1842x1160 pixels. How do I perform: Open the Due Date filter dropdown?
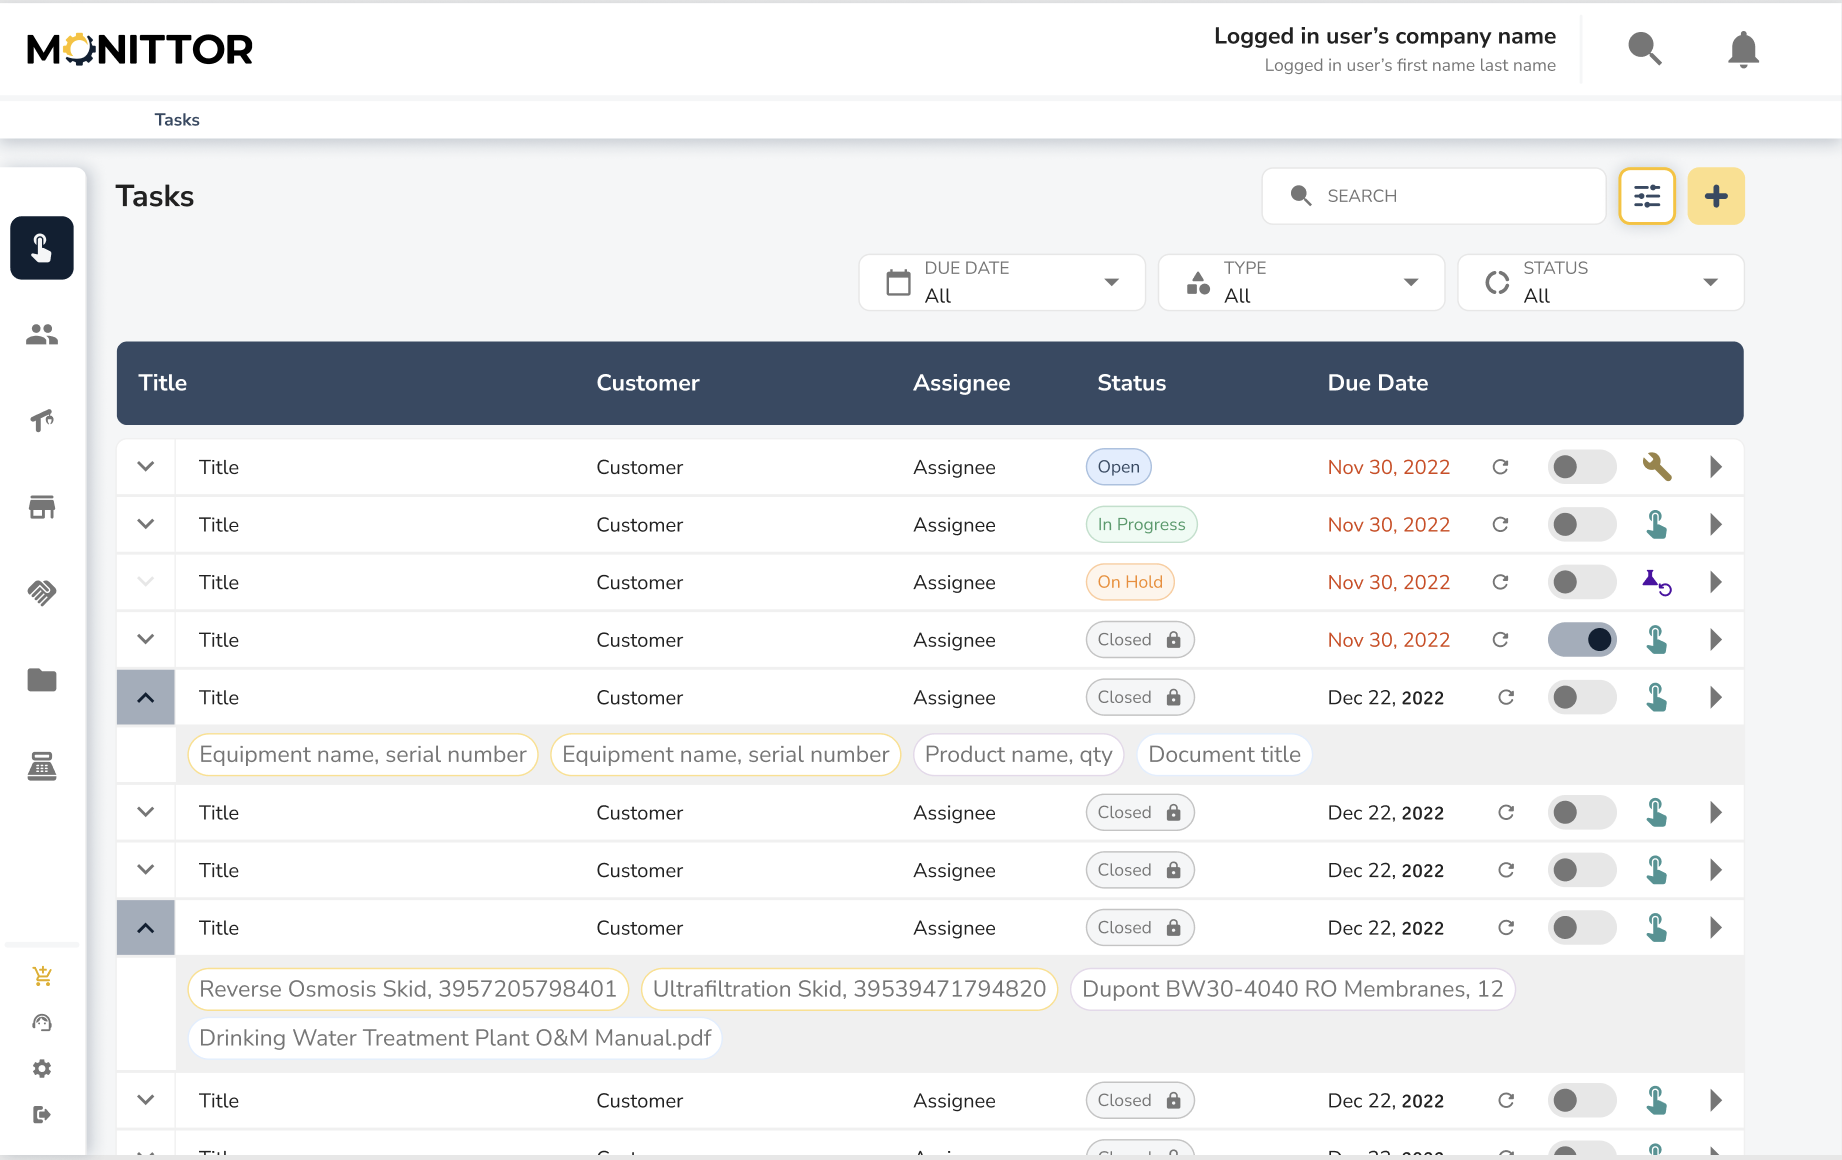pyautogui.click(x=1002, y=283)
